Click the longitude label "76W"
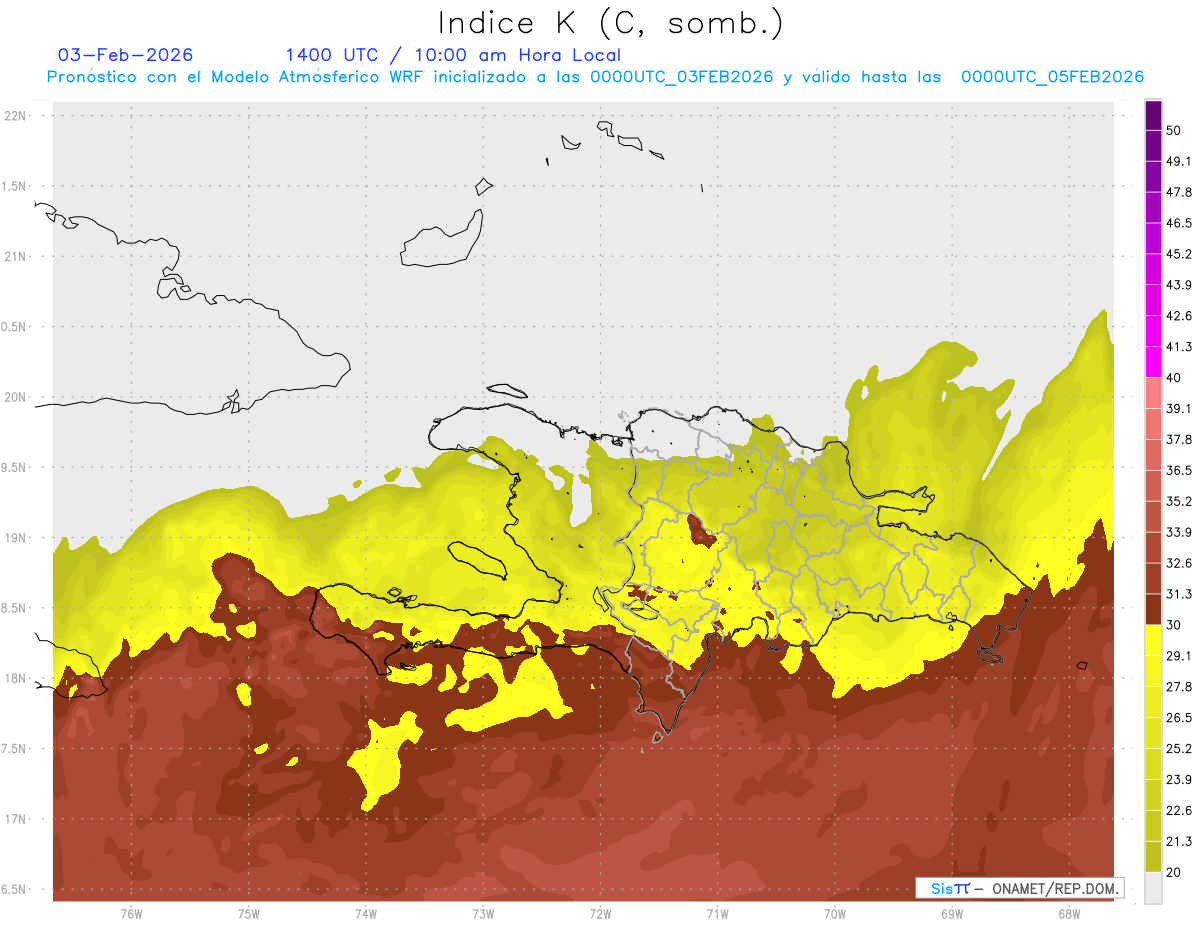 (x=131, y=914)
